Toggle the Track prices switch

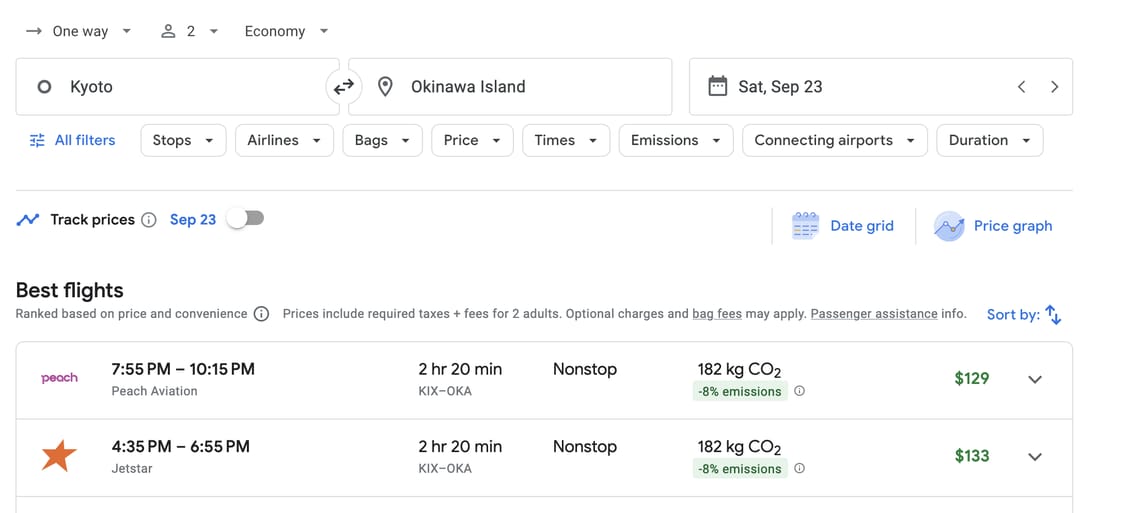point(245,218)
